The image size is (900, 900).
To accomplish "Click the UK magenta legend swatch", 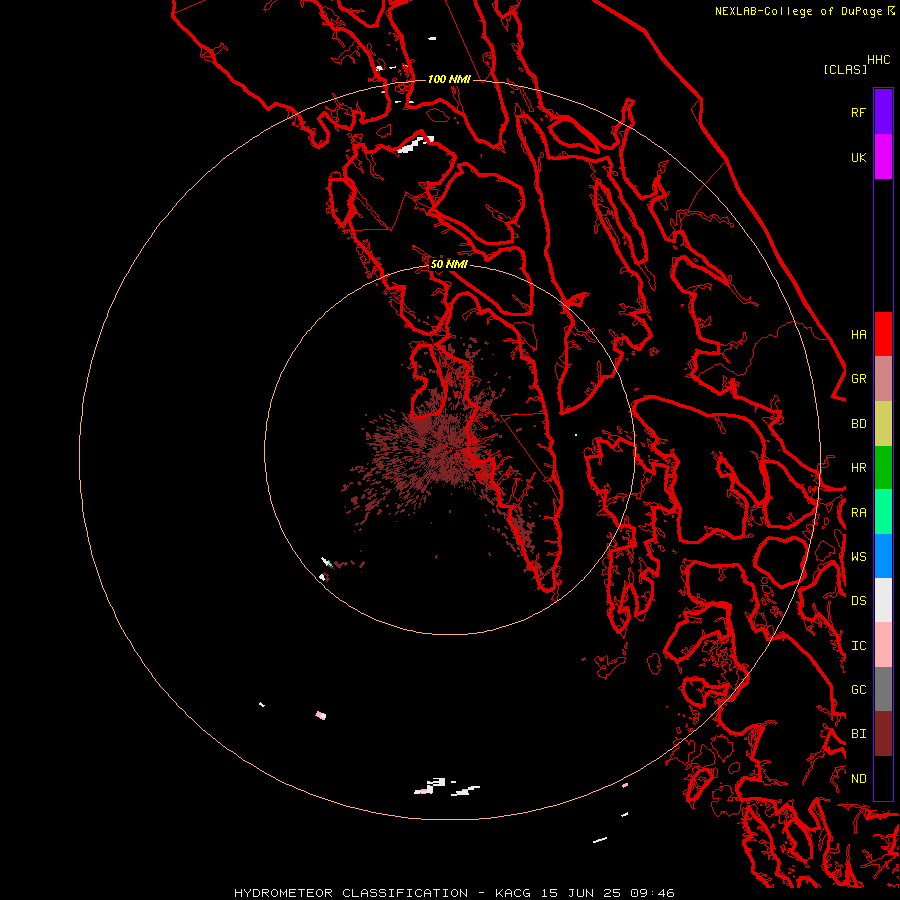I will [x=883, y=157].
